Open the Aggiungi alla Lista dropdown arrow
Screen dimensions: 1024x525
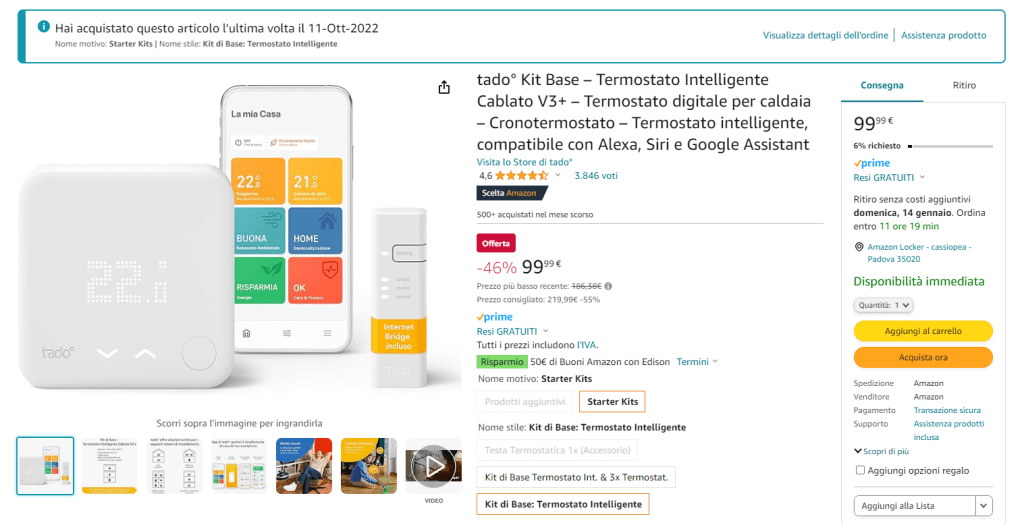point(983,506)
